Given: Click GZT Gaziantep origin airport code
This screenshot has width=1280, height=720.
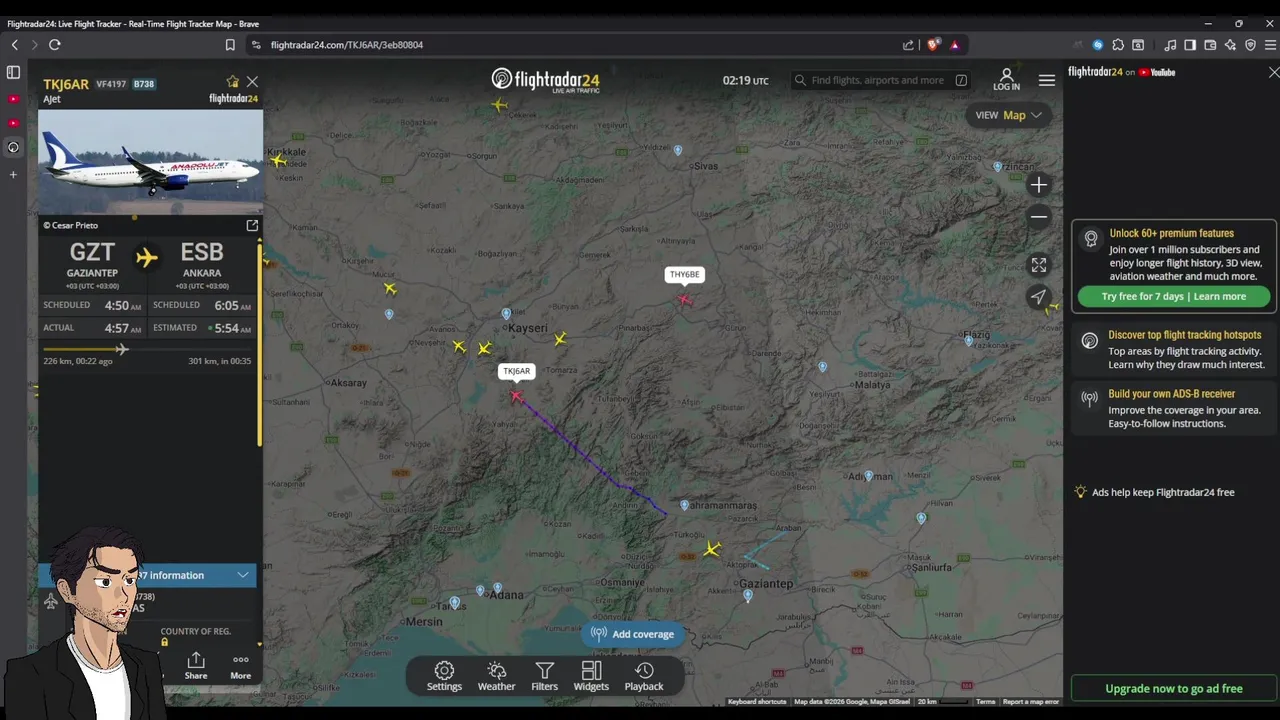Looking at the screenshot, I should (x=92, y=252).
